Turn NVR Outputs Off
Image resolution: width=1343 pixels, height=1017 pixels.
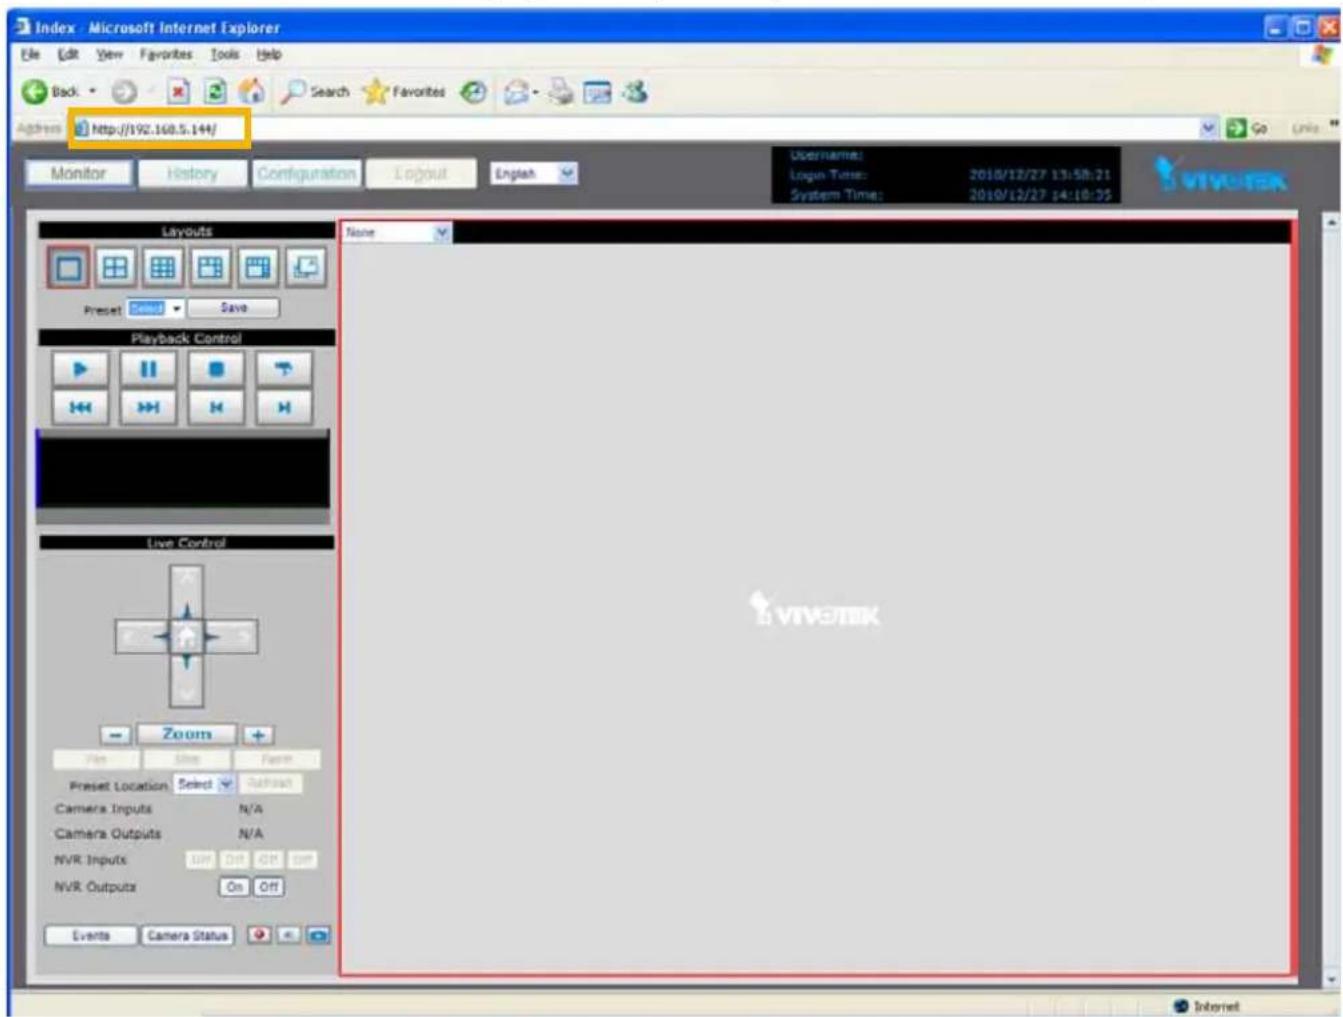(269, 887)
